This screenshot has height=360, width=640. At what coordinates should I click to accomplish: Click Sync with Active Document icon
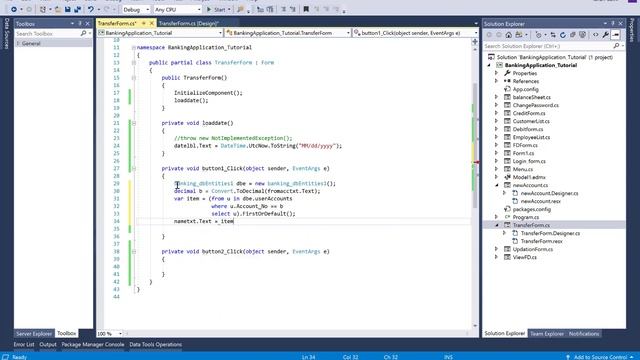click(553, 35)
